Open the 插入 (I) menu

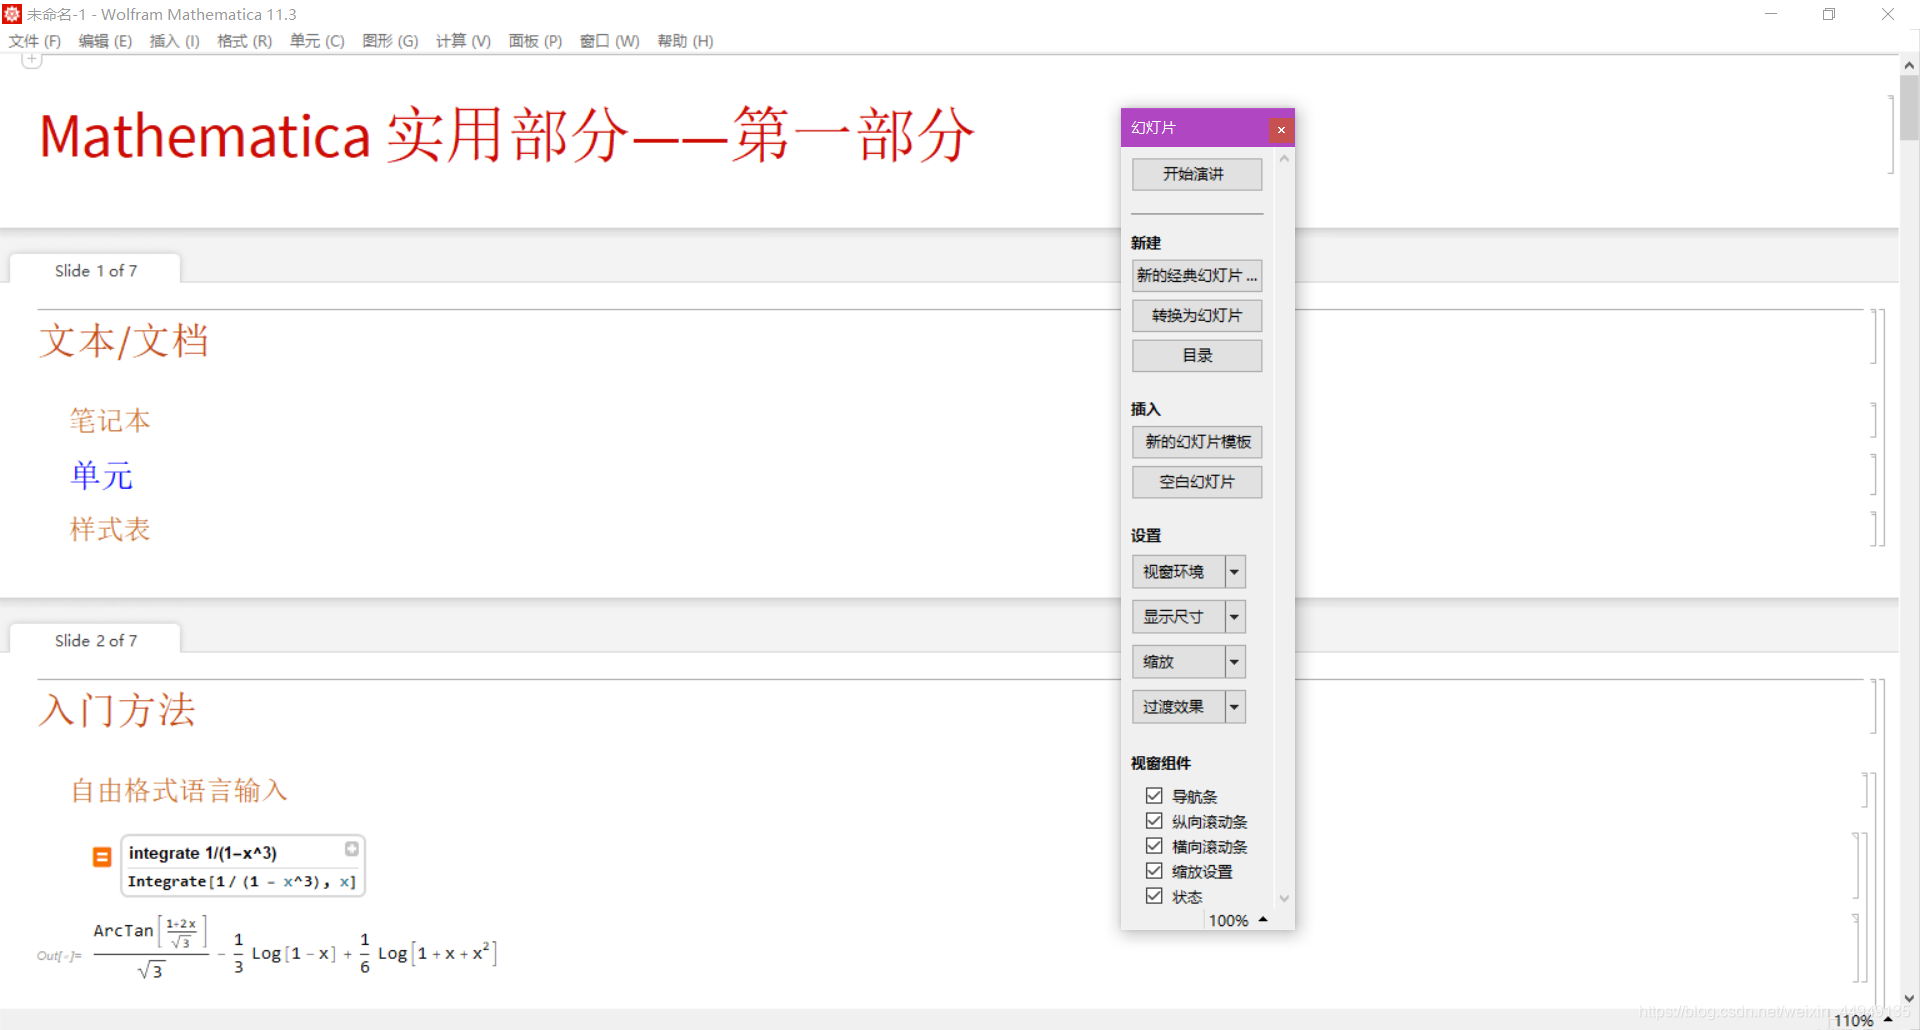[174, 41]
